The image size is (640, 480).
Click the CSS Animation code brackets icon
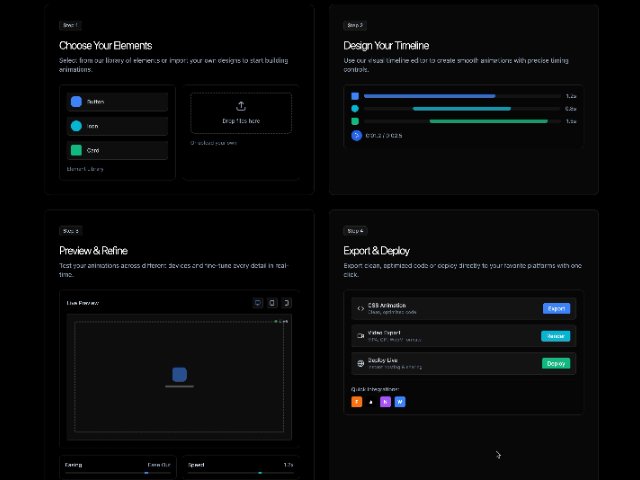click(360, 309)
